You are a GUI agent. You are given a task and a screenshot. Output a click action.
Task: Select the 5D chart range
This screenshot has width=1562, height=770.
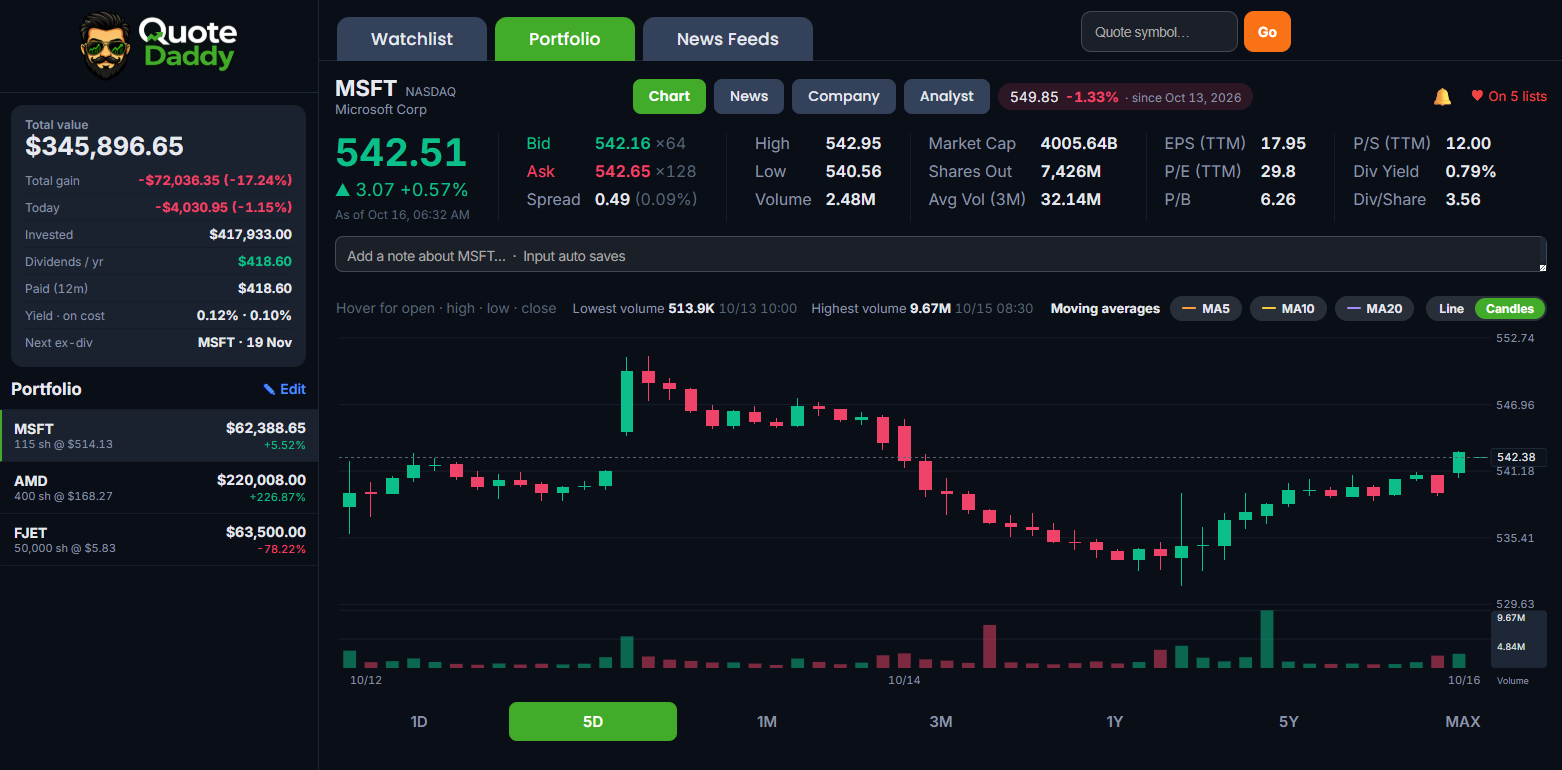(593, 721)
